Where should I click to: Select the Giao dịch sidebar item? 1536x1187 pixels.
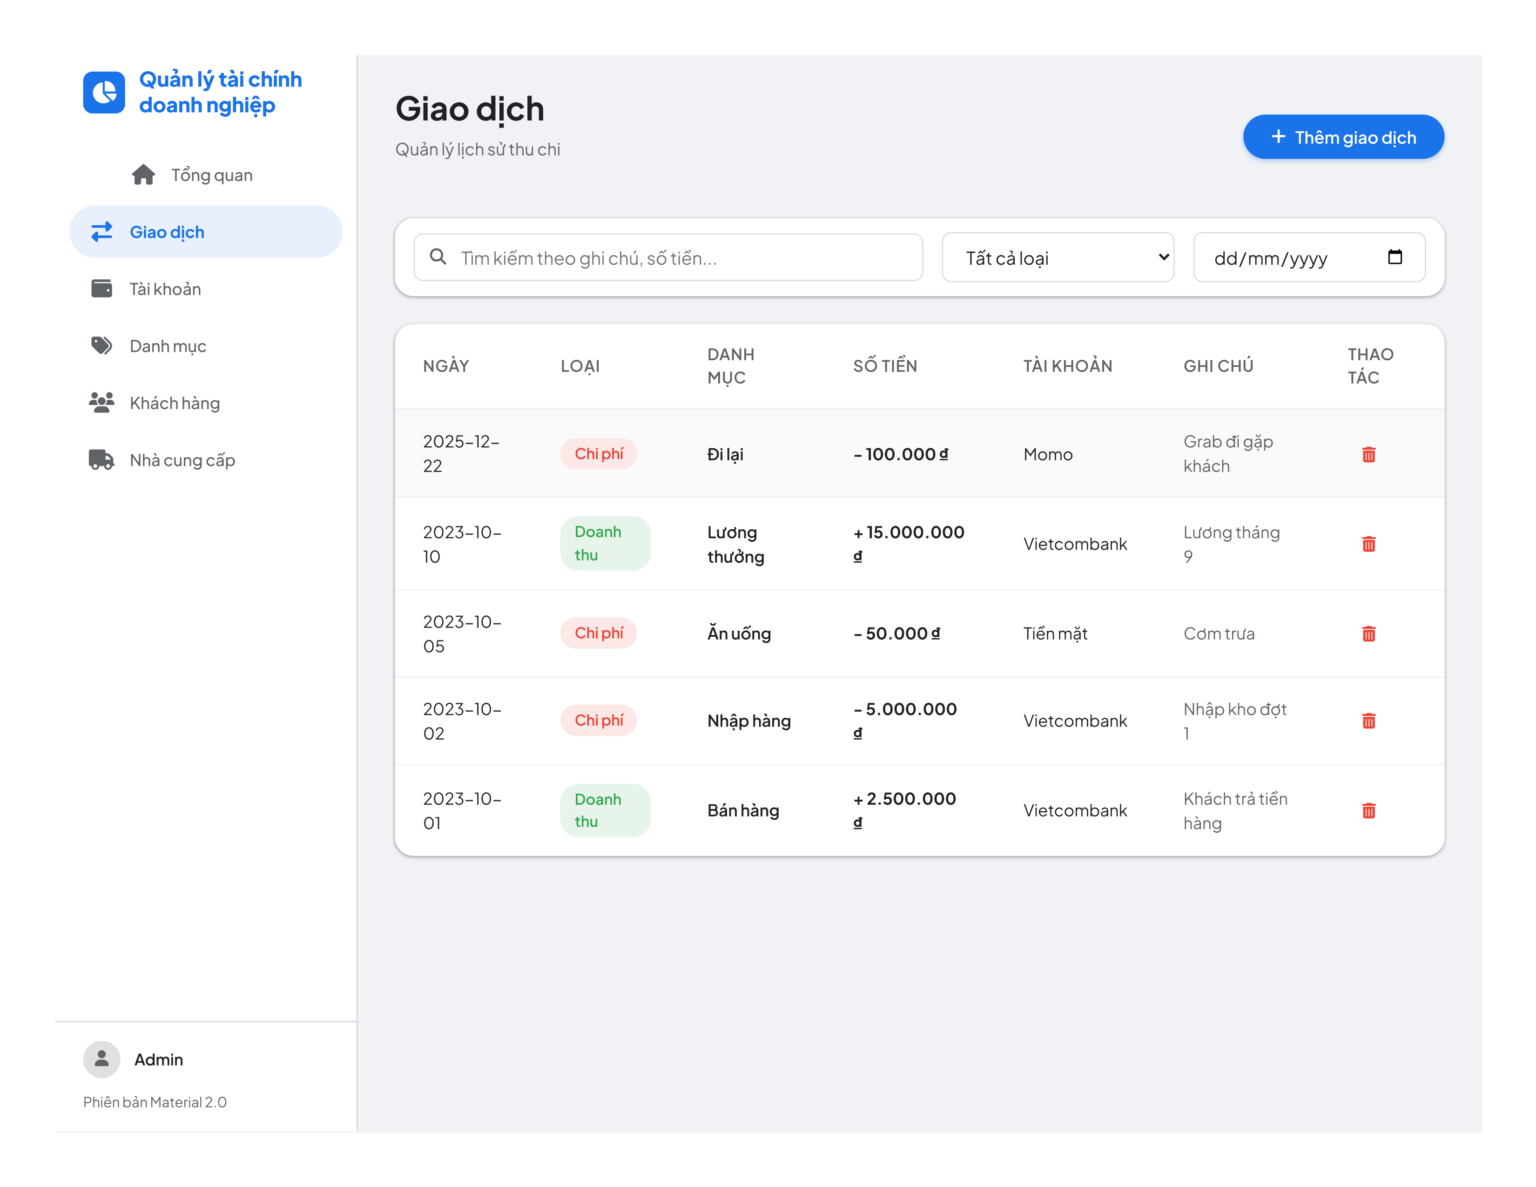[206, 232]
